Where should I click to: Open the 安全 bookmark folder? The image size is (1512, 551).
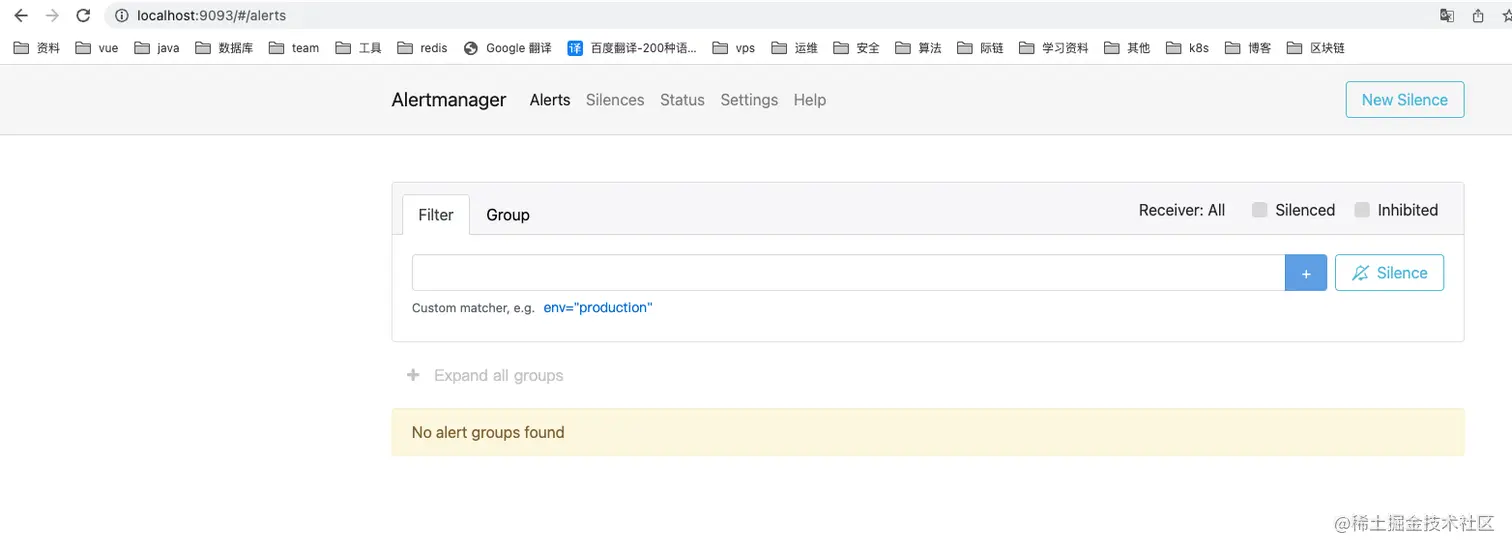coord(857,48)
